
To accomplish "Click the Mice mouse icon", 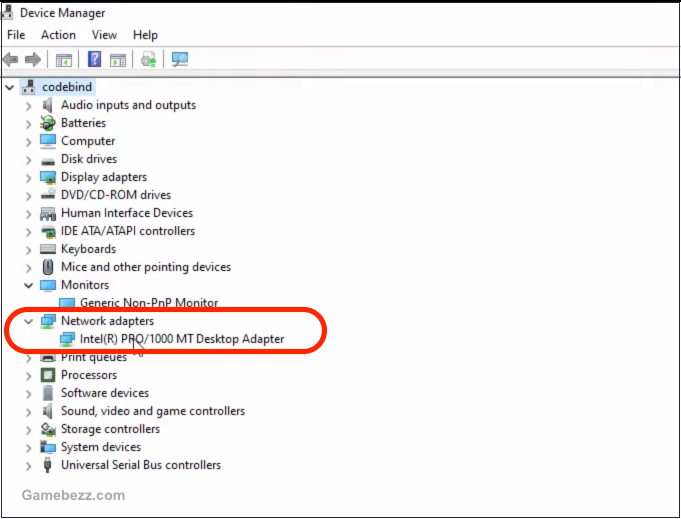I will (48, 267).
